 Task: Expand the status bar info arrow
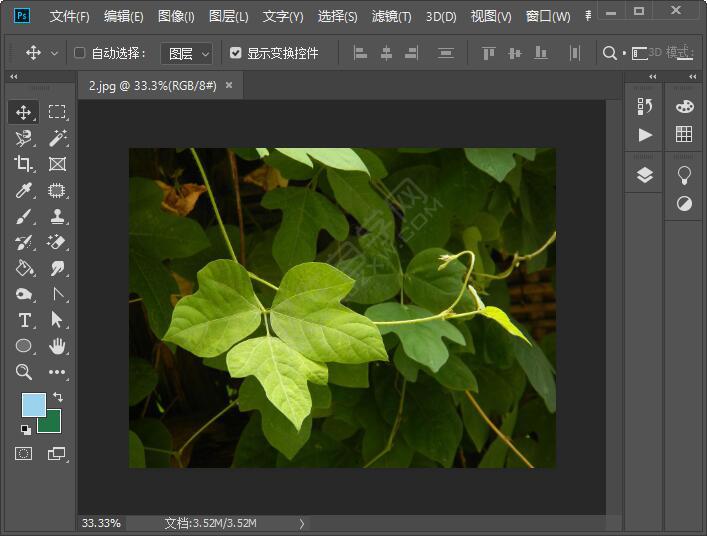[302, 523]
